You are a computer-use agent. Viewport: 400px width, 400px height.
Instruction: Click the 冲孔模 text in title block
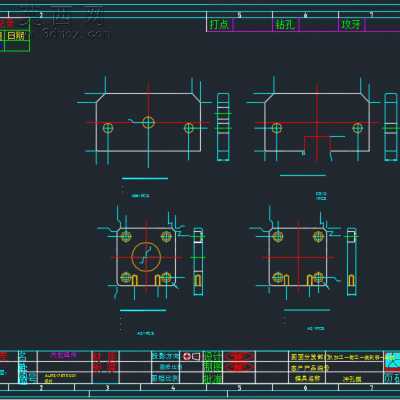(353, 379)
